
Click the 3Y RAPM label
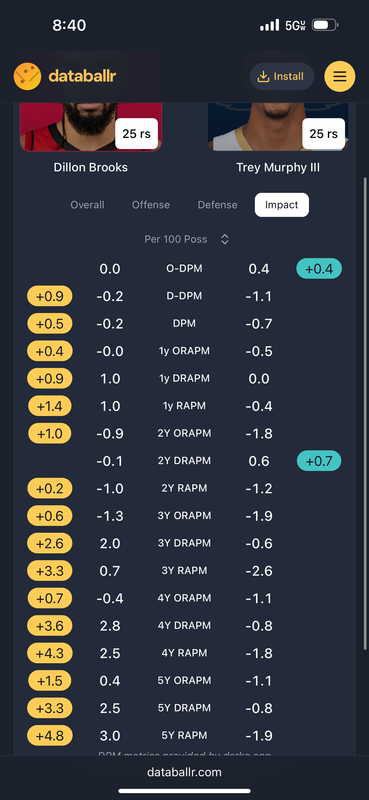[x=184, y=571]
